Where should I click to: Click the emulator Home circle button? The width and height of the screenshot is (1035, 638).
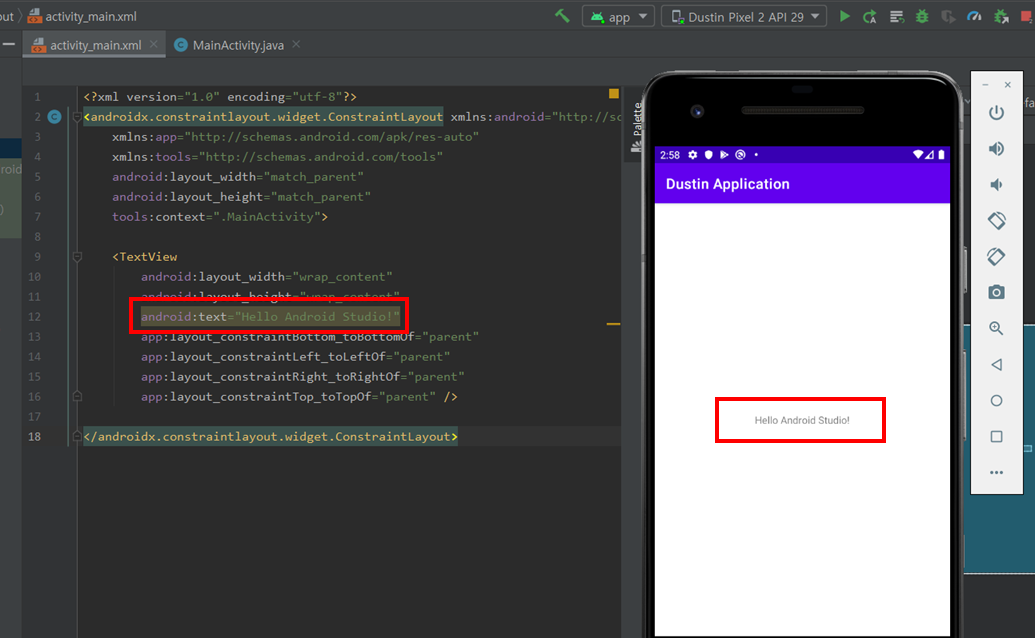[x=996, y=400]
